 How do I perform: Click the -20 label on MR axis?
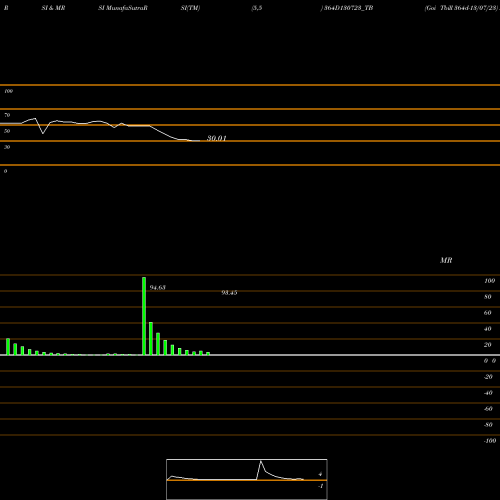tap(488, 377)
